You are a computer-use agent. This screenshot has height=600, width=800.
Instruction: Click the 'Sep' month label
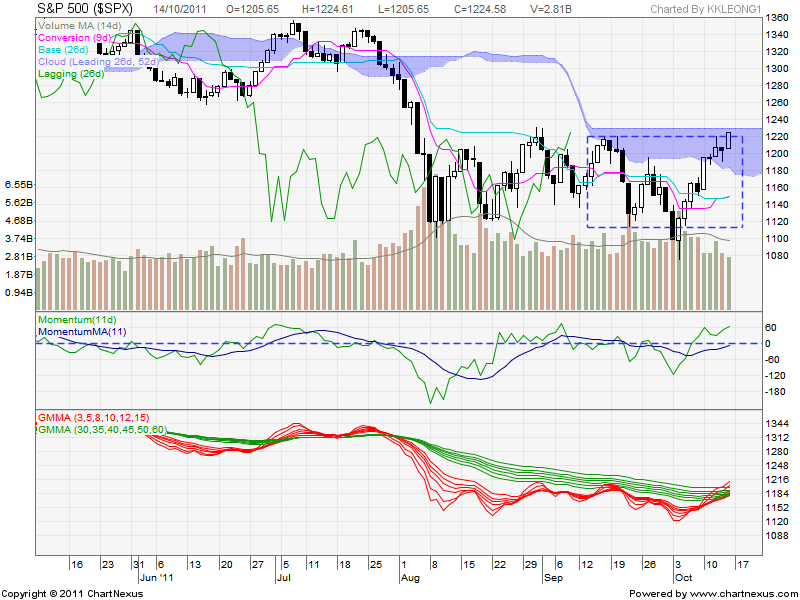[554, 578]
